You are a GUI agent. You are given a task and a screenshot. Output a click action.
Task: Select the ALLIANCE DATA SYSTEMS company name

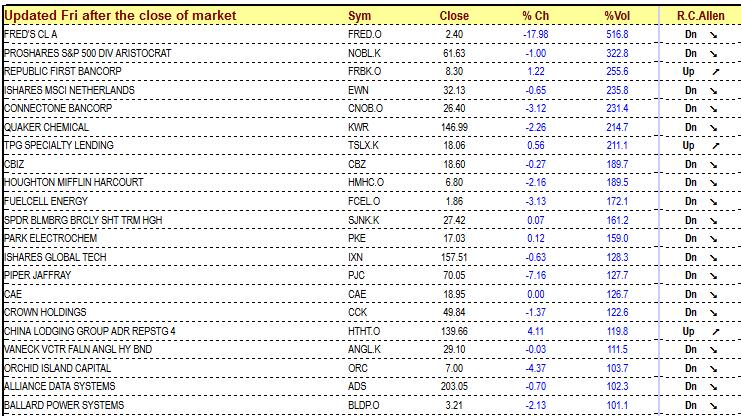pos(60,387)
